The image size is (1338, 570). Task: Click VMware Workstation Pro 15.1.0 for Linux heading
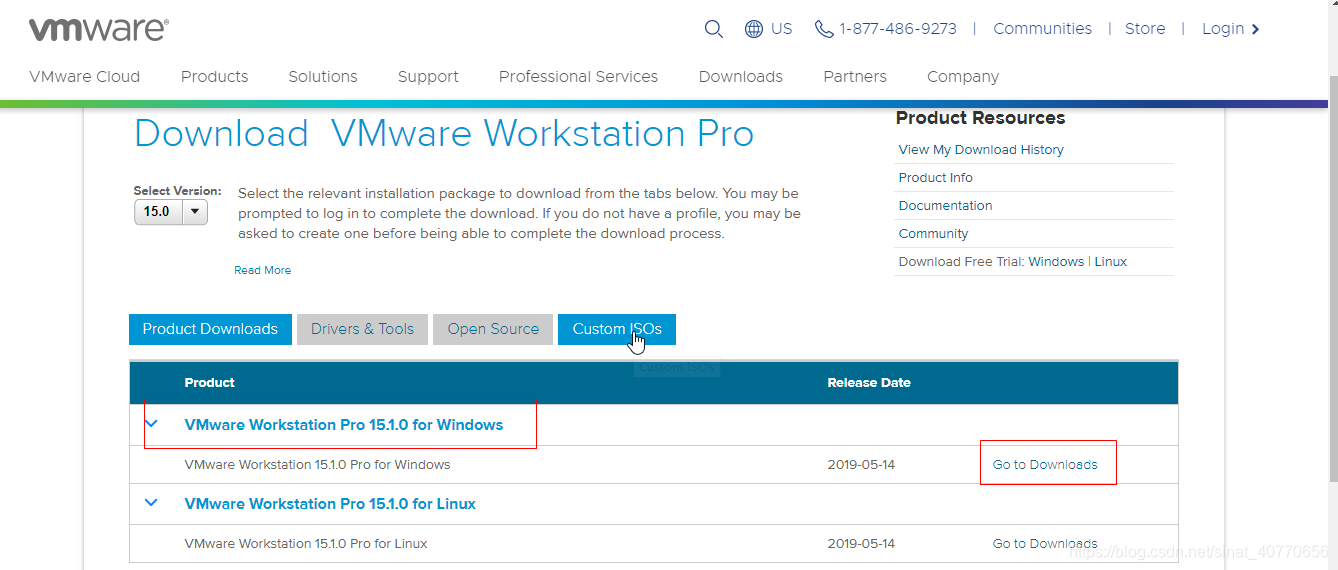[x=330, y=504]
